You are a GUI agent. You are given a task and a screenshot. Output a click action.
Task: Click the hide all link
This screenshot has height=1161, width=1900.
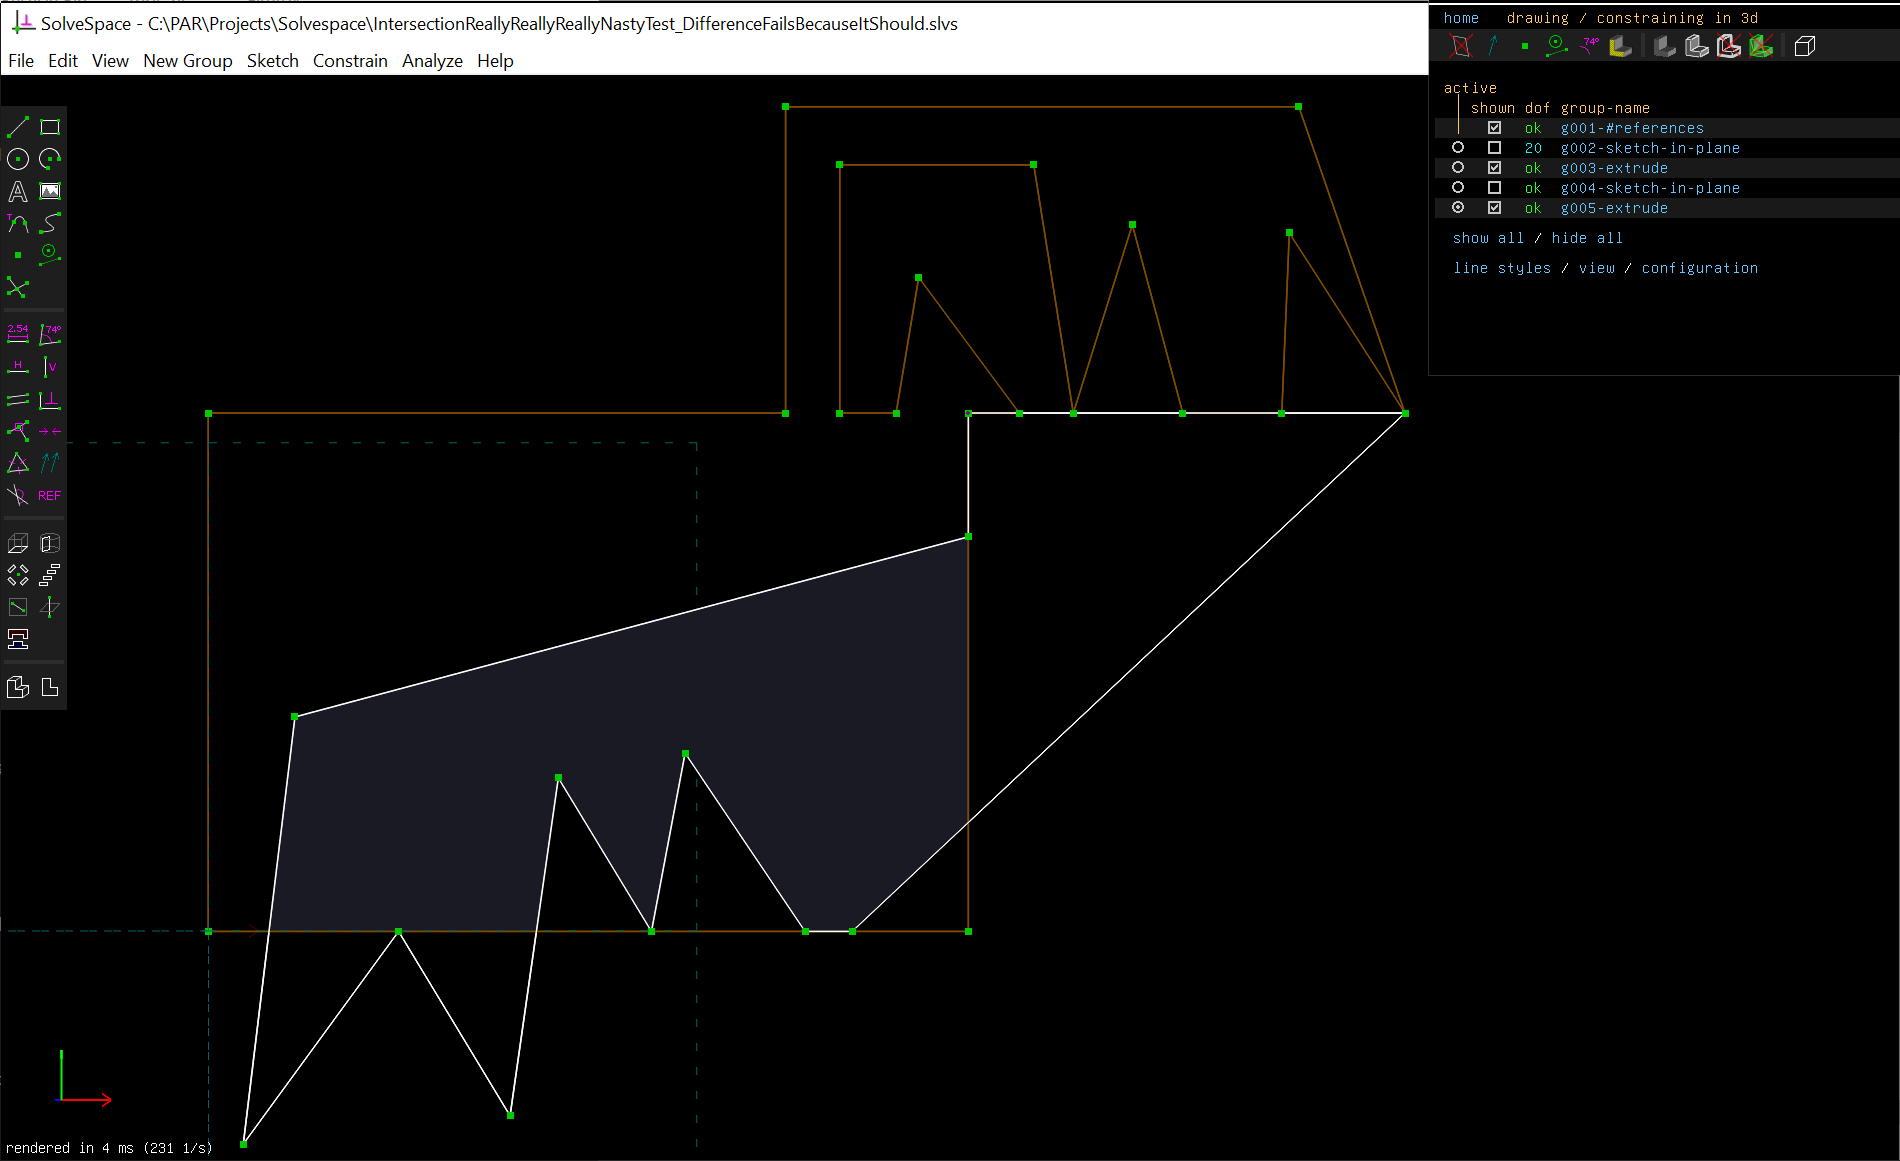[x=1587, y=238]
